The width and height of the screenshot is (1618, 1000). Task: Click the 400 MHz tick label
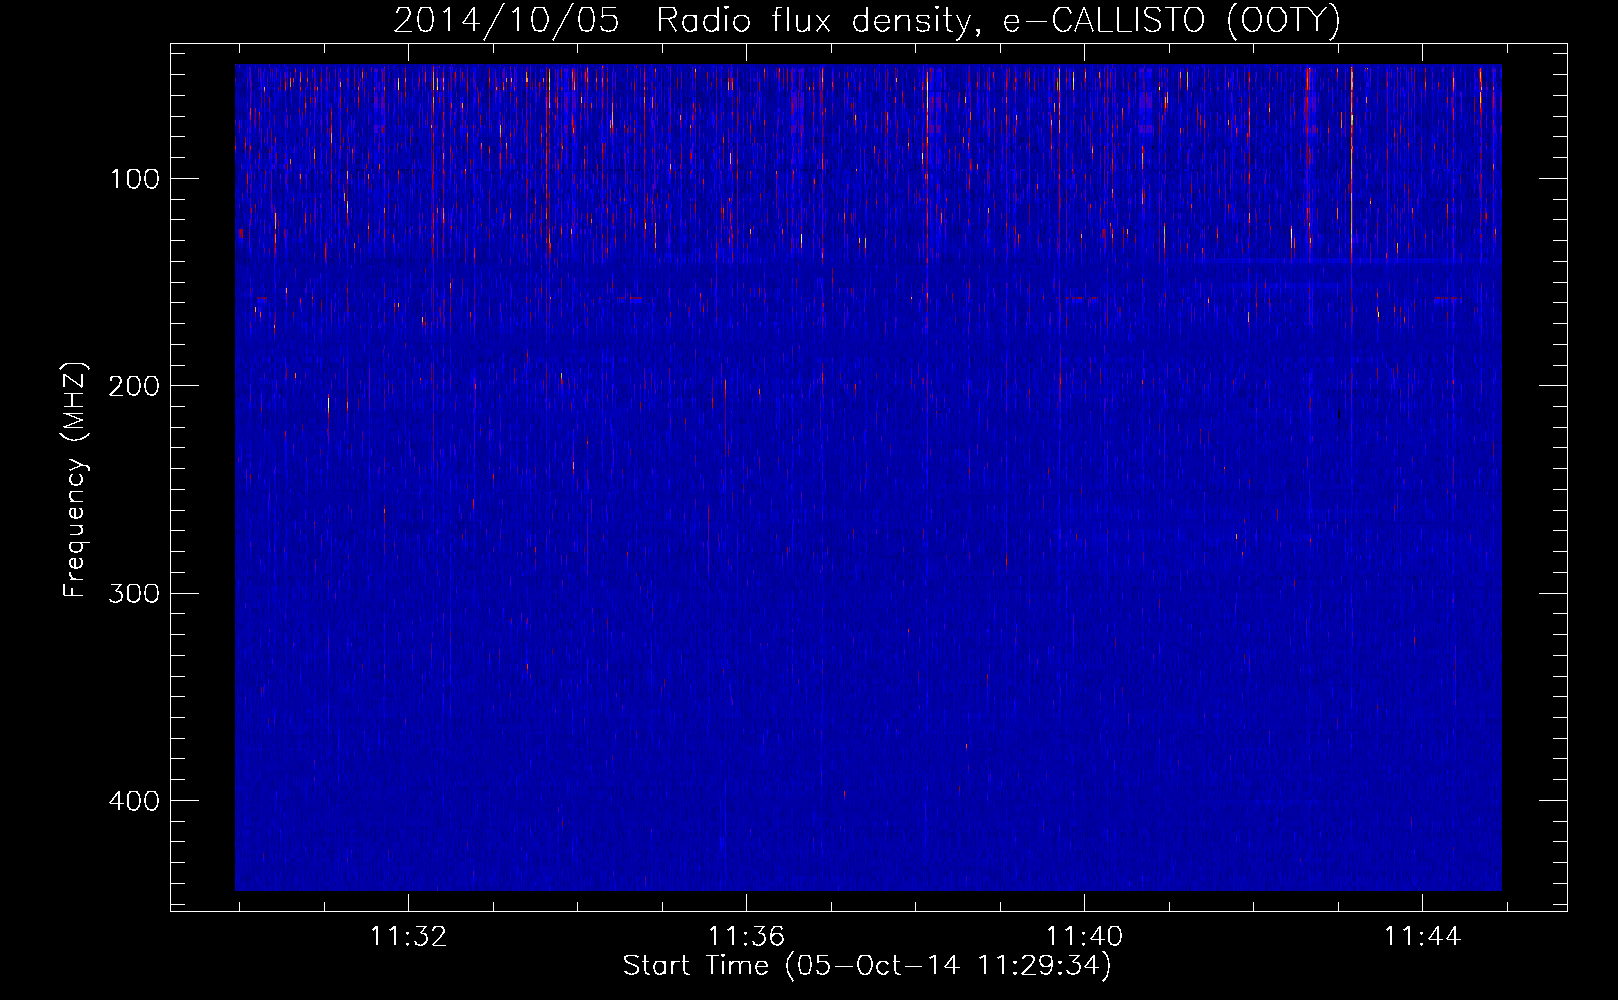click(134, 801)
